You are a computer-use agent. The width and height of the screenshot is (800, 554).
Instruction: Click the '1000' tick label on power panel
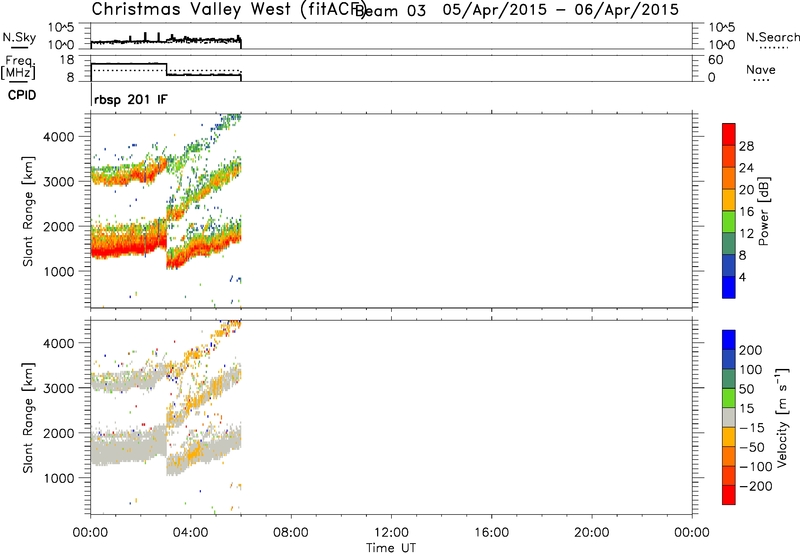click(59, 271)
